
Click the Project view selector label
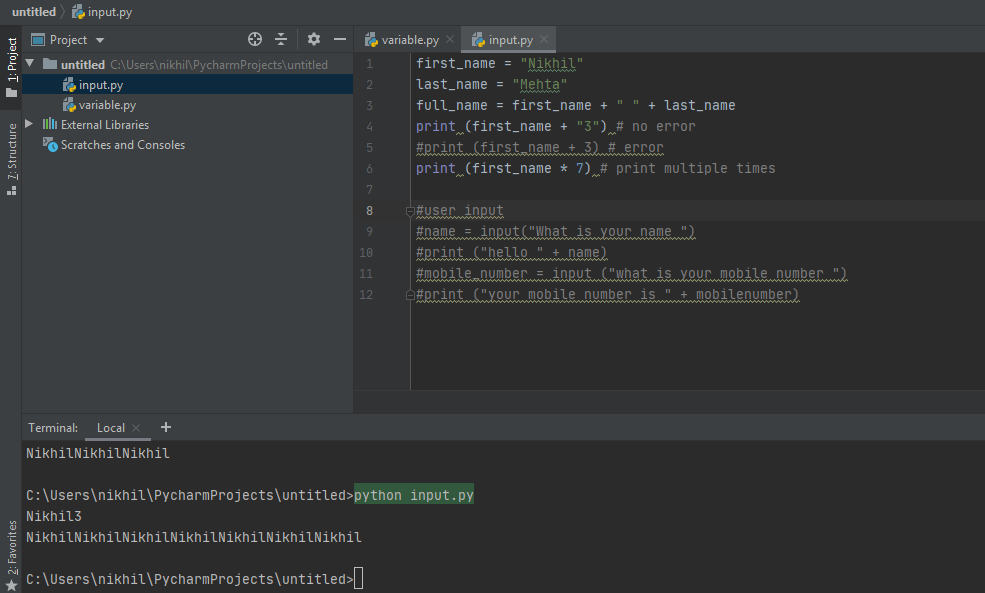point(68,40)
